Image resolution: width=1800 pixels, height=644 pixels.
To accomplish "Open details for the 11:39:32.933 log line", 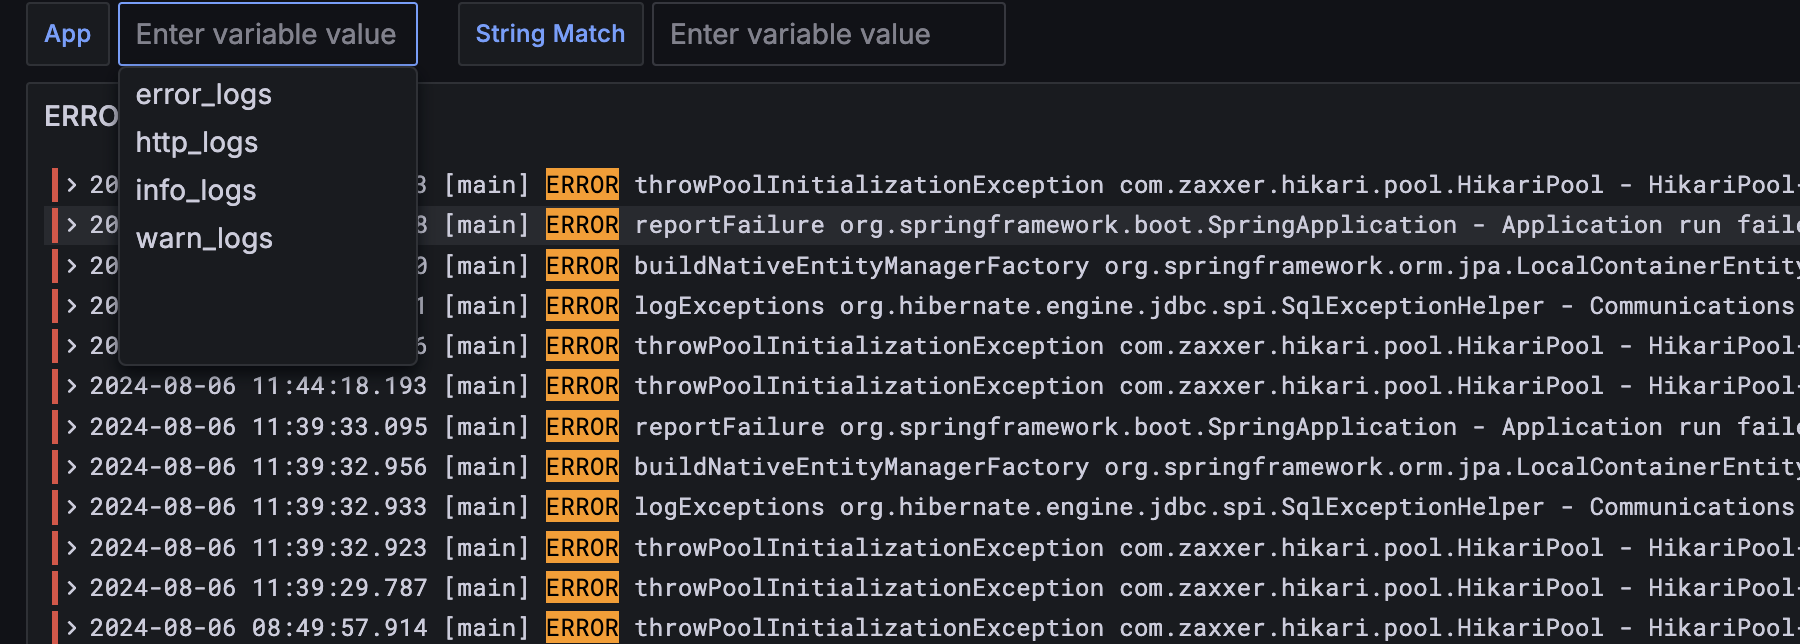I will 72,507.
